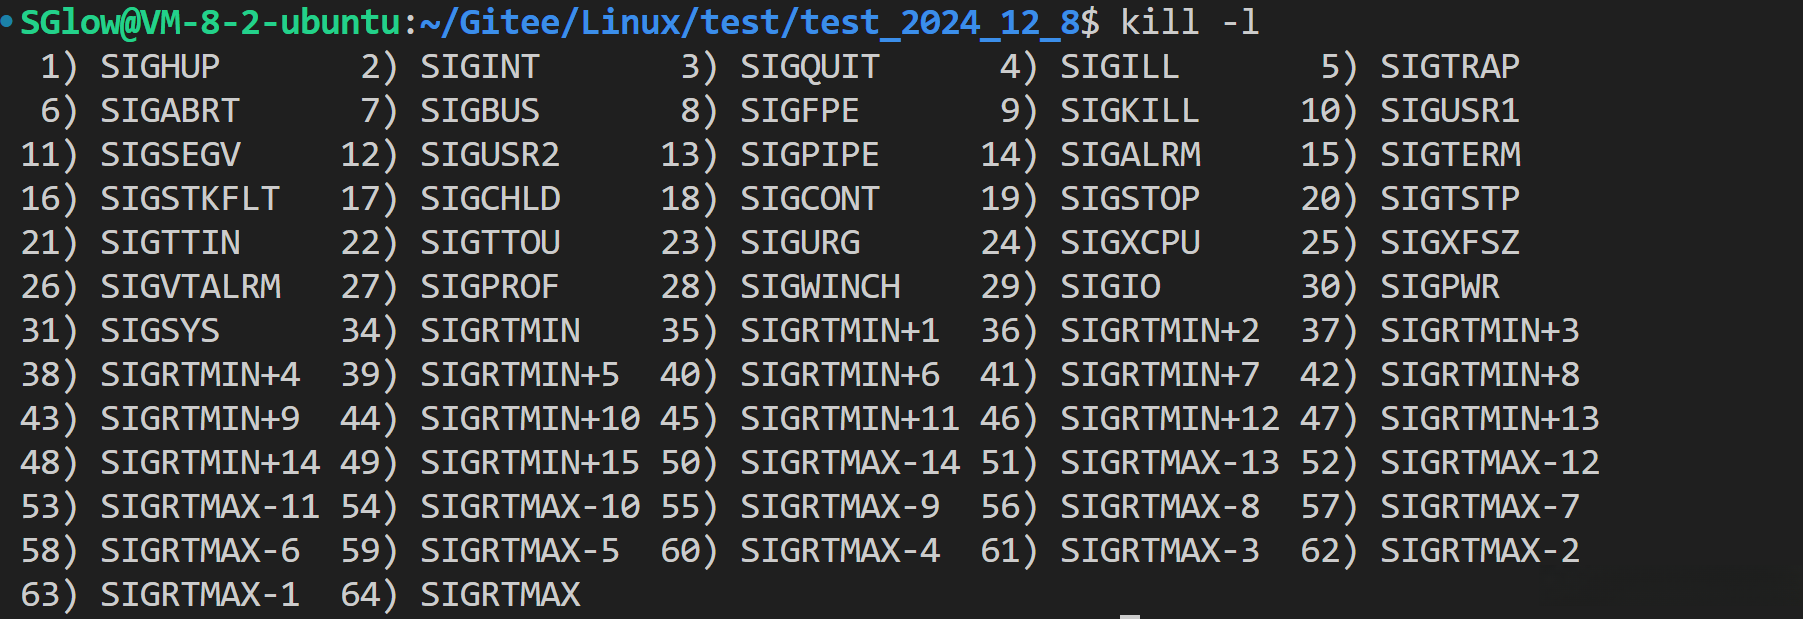Click the SIGRTMAX-14 signal name
Image resolution: width=1803 pixels, height=619 pixels.
850,463
